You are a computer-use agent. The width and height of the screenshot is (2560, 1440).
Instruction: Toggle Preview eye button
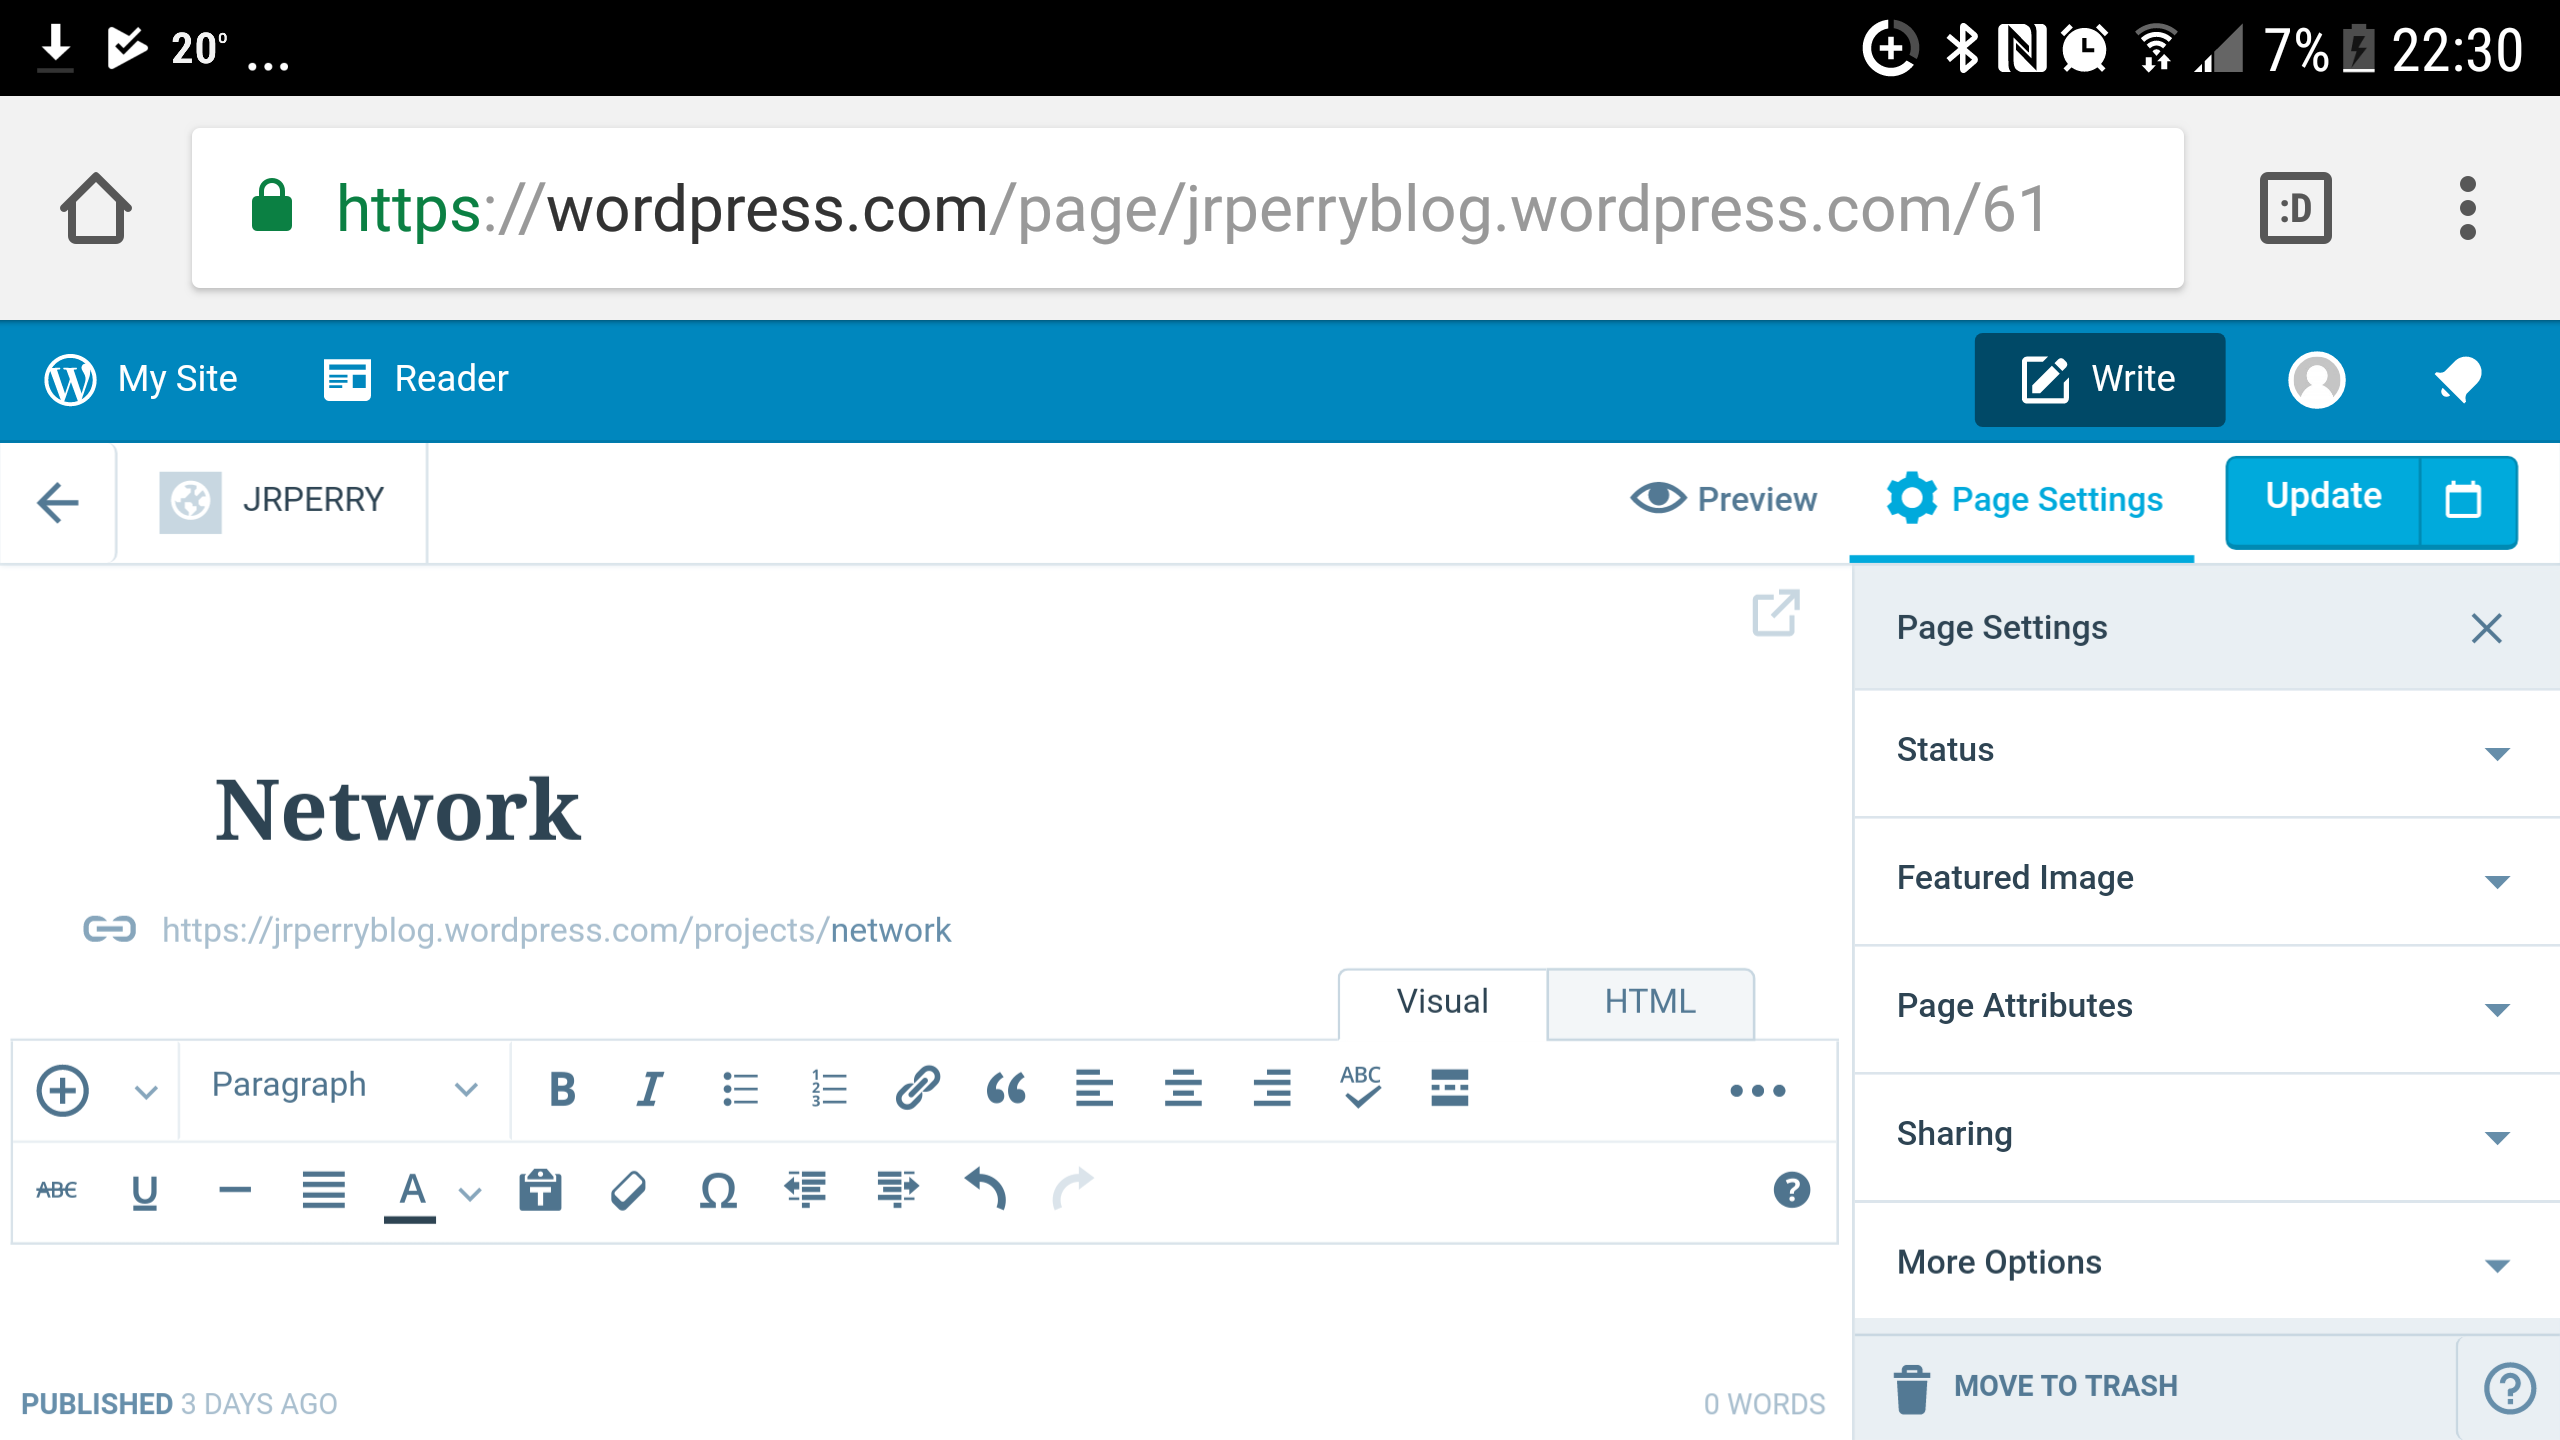click(1723, 499)
